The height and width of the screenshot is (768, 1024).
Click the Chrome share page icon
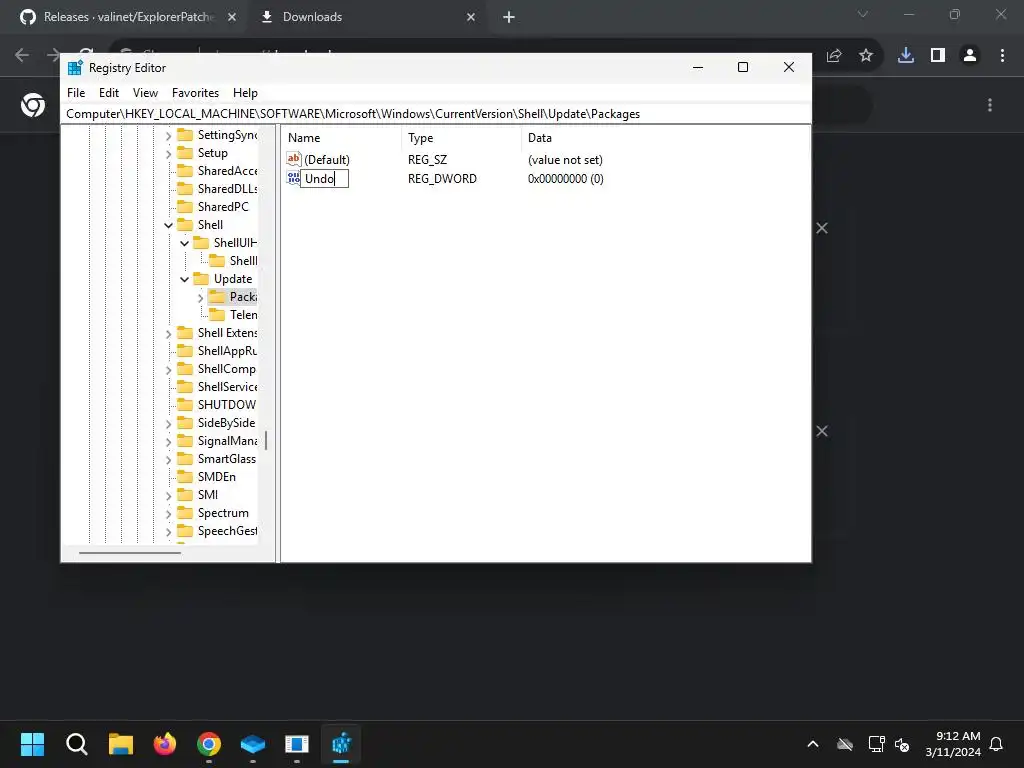pyautogui.click(x=834, y=56)
